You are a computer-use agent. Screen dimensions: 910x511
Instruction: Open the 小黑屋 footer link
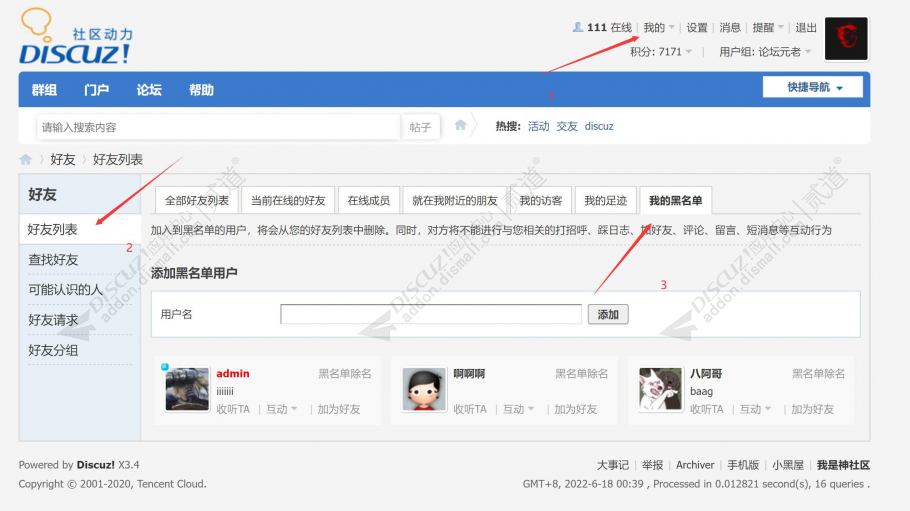click(x=788, y=465)
